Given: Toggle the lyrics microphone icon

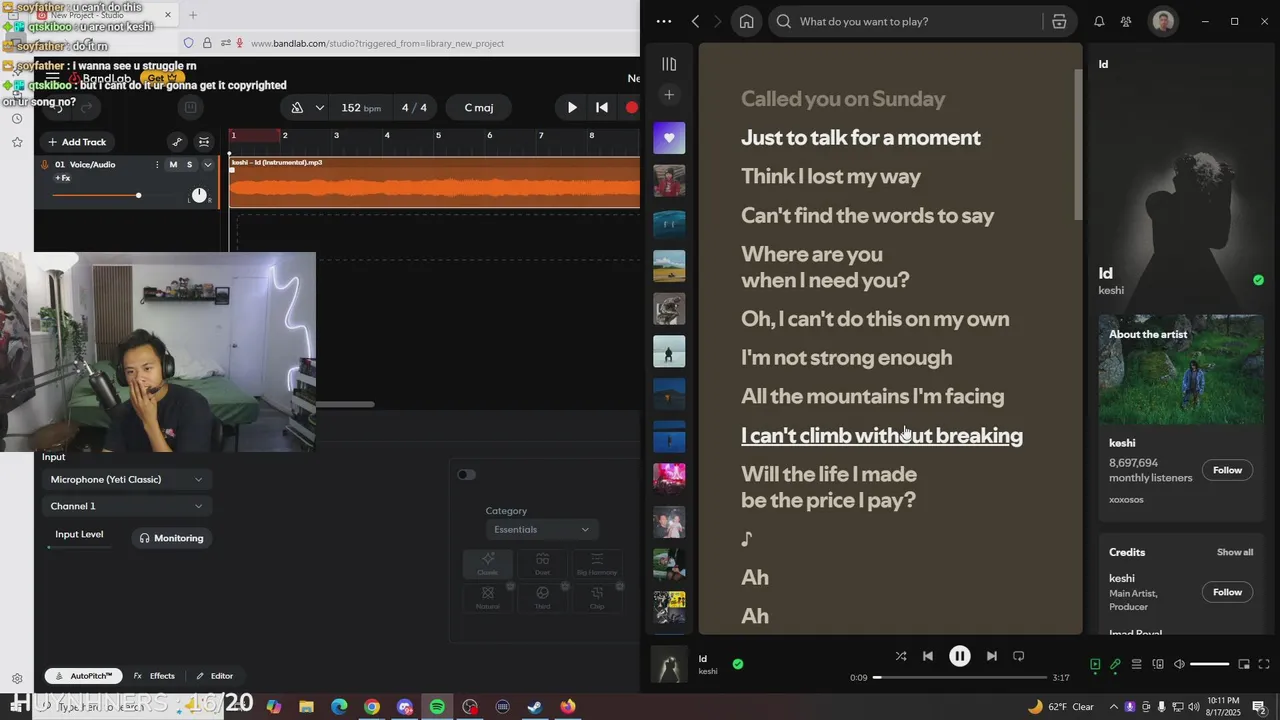Looking at the screenshot, I should (1115, 664).
